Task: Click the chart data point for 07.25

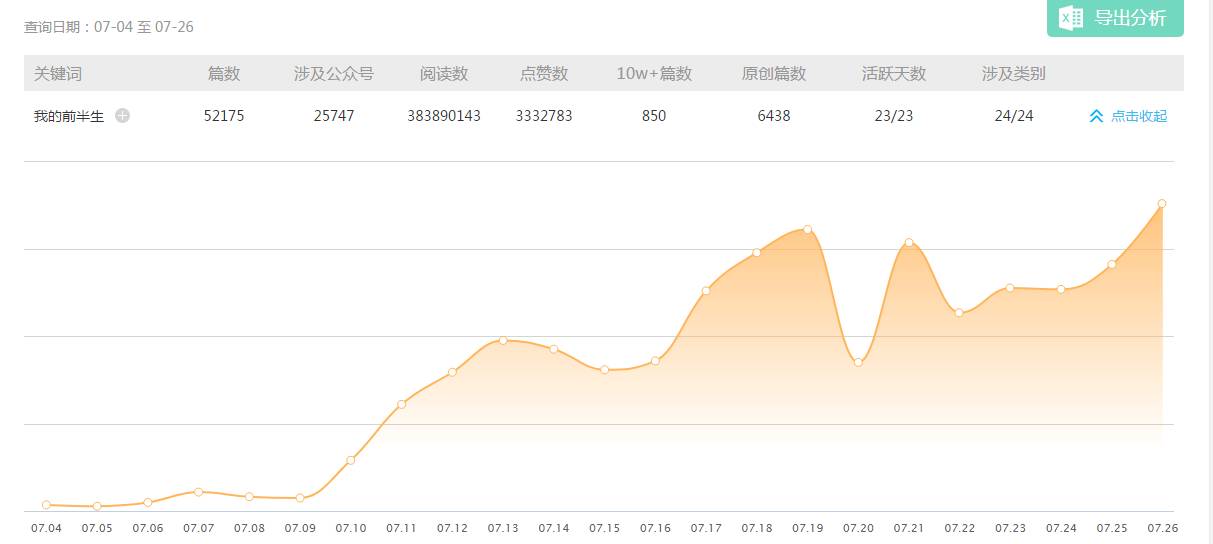Action: [x=1112, y=264]
